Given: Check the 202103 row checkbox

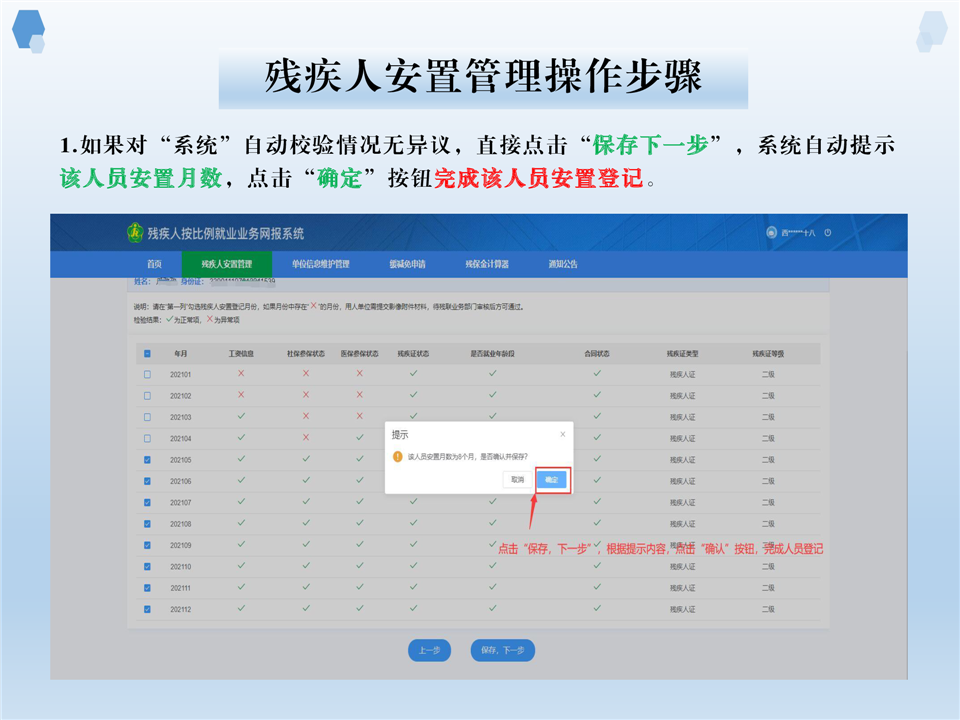Looking at the screenshot, I should 148,417.
